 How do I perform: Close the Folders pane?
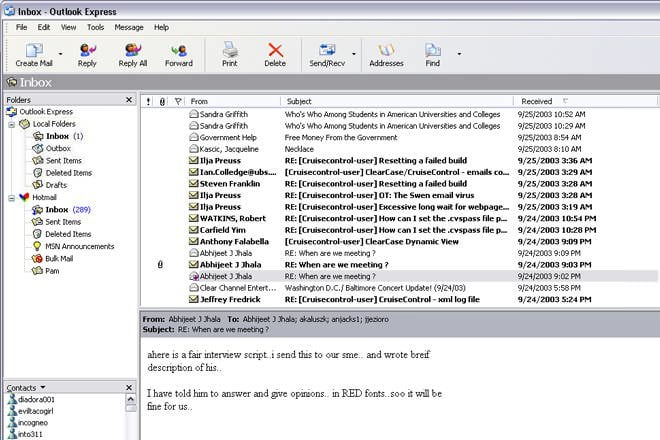(x=129, y=100)
